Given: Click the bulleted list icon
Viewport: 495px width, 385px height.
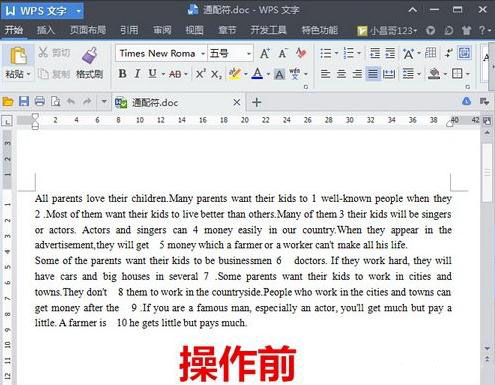Looking at the screenshot, I should (x=326, y=53).
